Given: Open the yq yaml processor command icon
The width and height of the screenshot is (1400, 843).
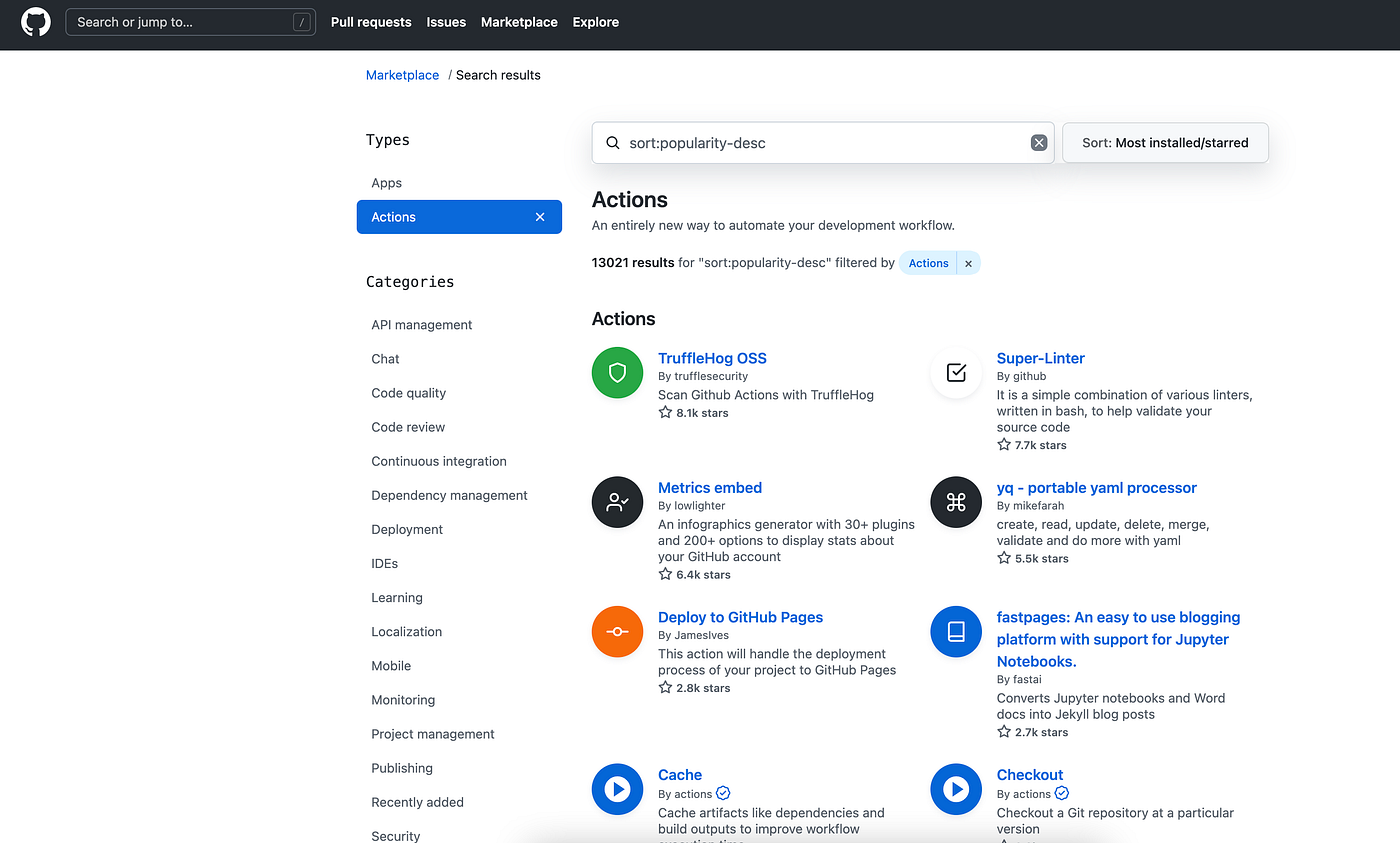Looking at the screenshot, I should [956, 502].
